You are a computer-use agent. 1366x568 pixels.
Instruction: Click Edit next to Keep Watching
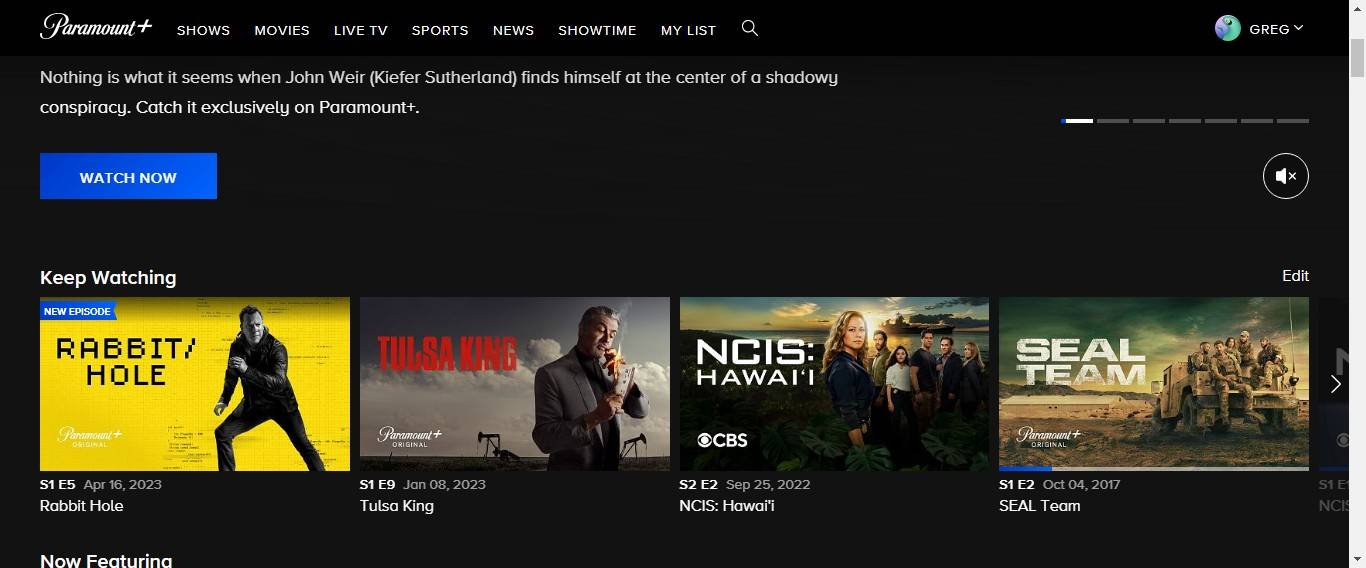(x=1295, y=276)
